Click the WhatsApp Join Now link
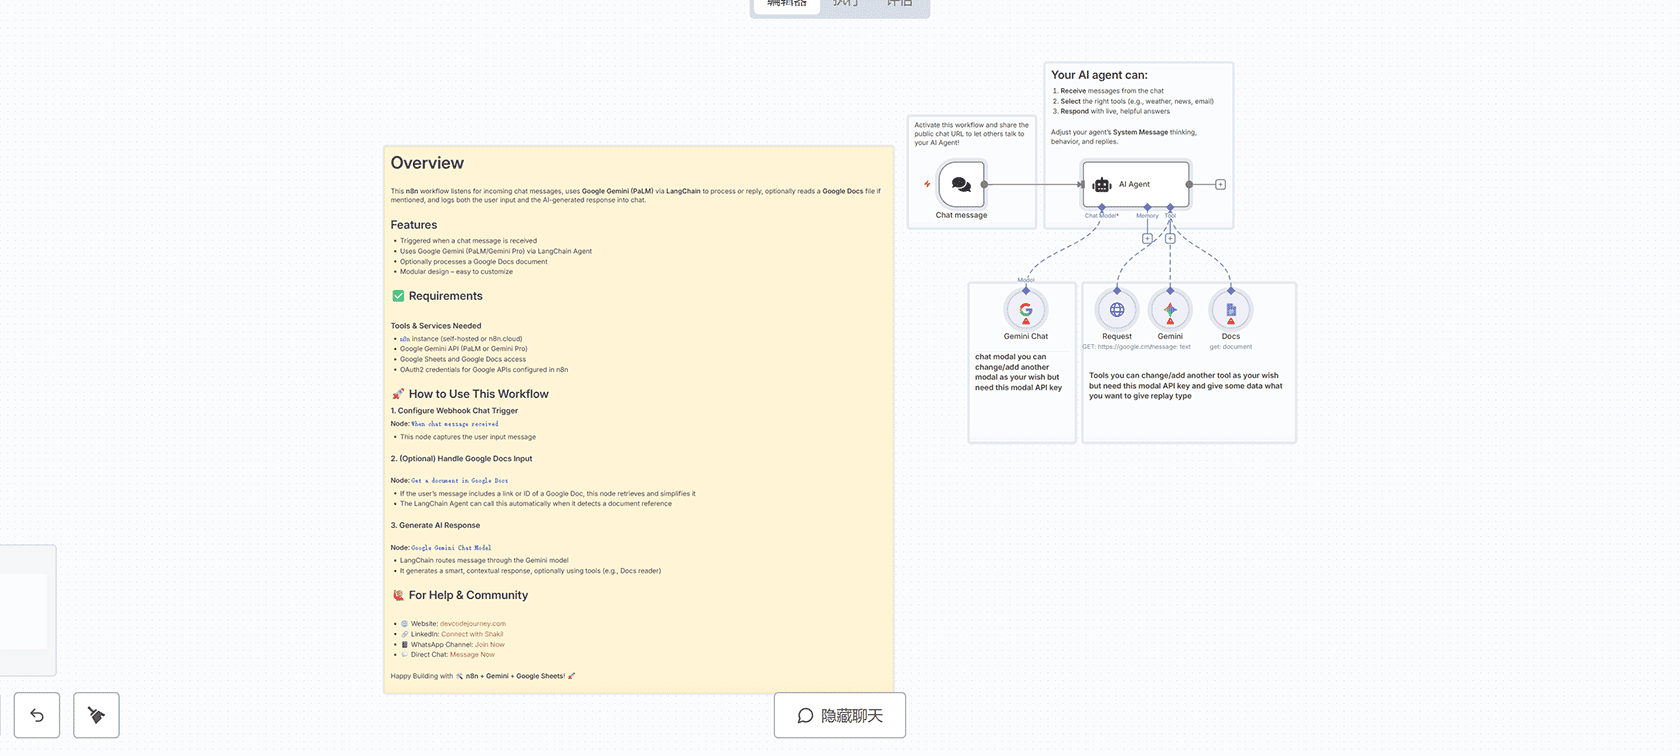The image size is (1680, 756). (489, 644)
